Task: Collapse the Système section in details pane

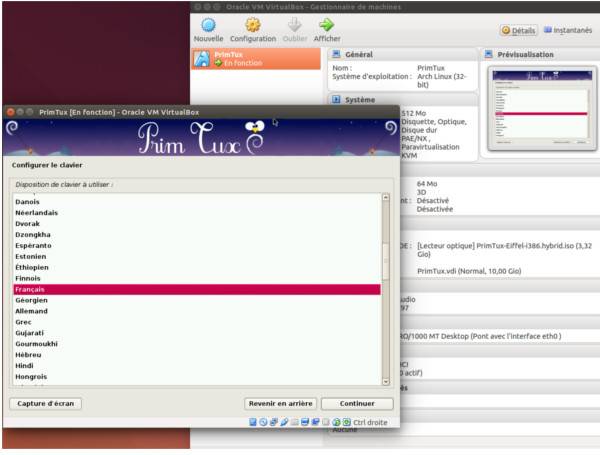Action: pyautogui.click(x=336, y=99)
